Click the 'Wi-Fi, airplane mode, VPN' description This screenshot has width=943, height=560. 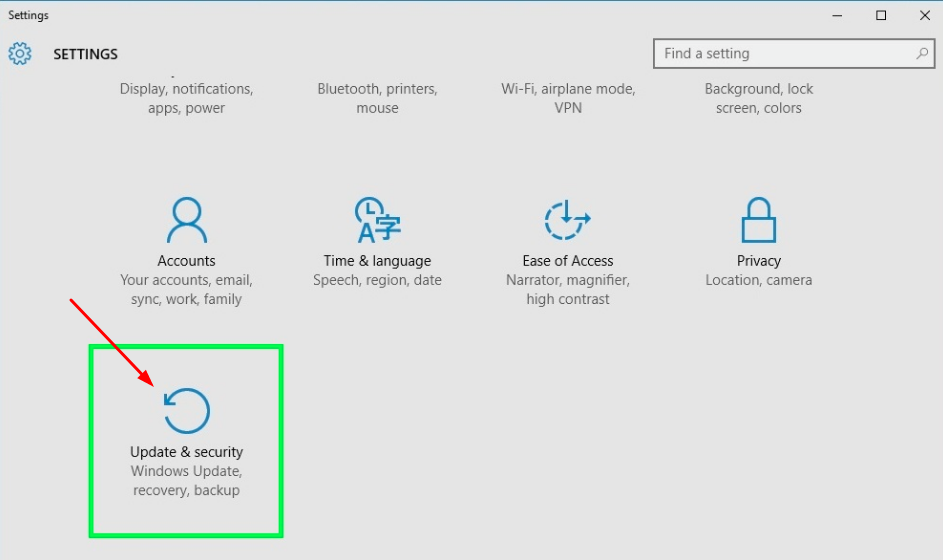point(568,98)
